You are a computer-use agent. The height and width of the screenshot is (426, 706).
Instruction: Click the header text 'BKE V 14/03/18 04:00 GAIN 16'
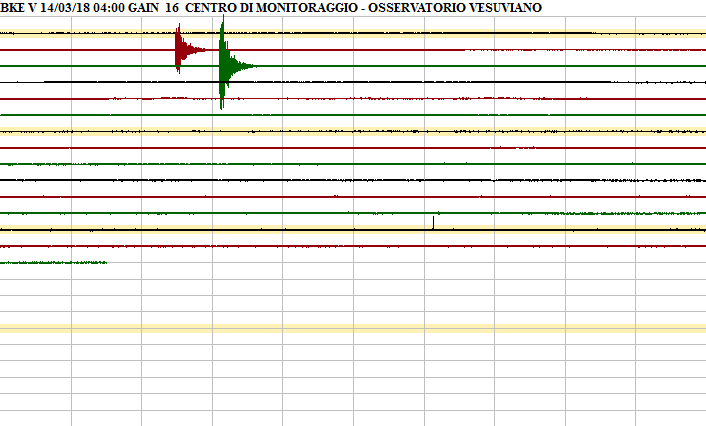click(x=89, y=8)
